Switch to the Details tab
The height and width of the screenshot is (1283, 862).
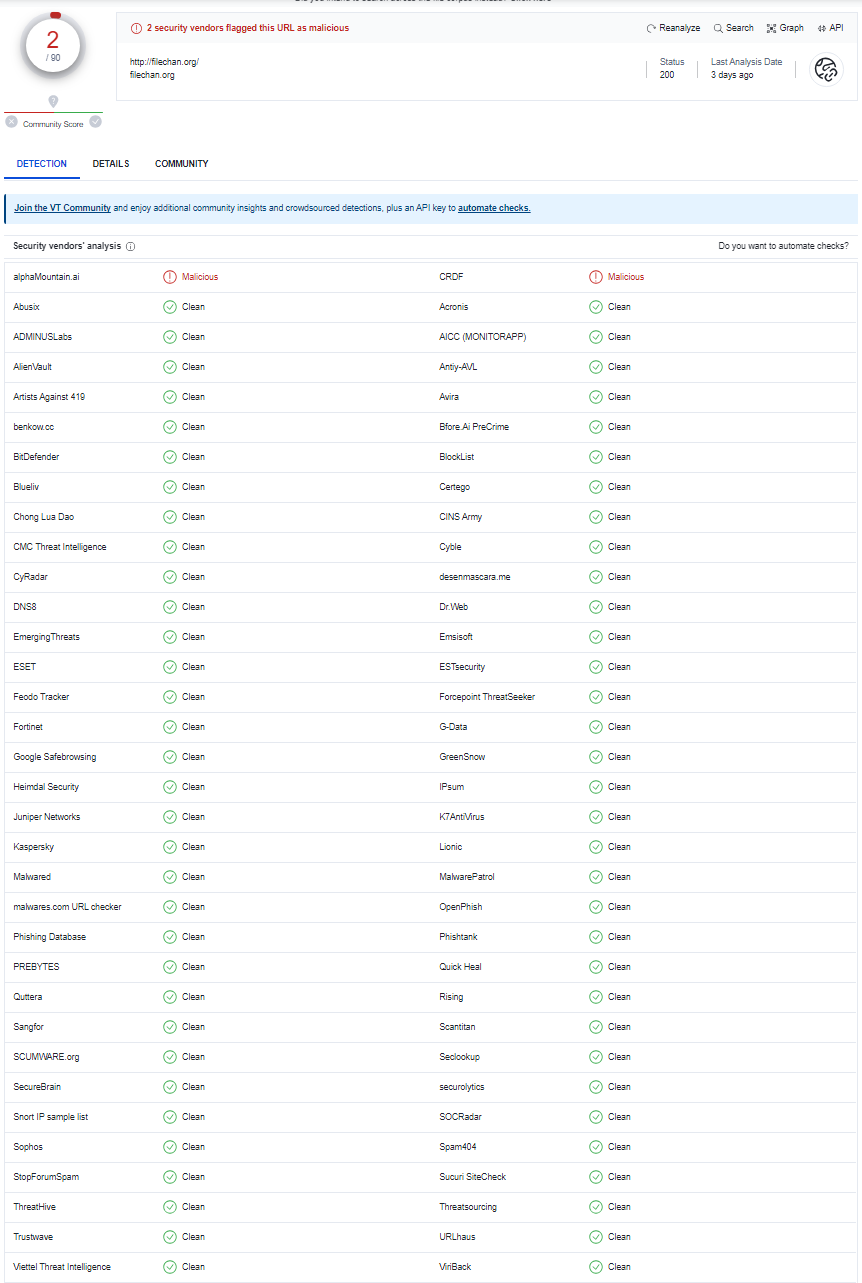click(x=111, y=164)
